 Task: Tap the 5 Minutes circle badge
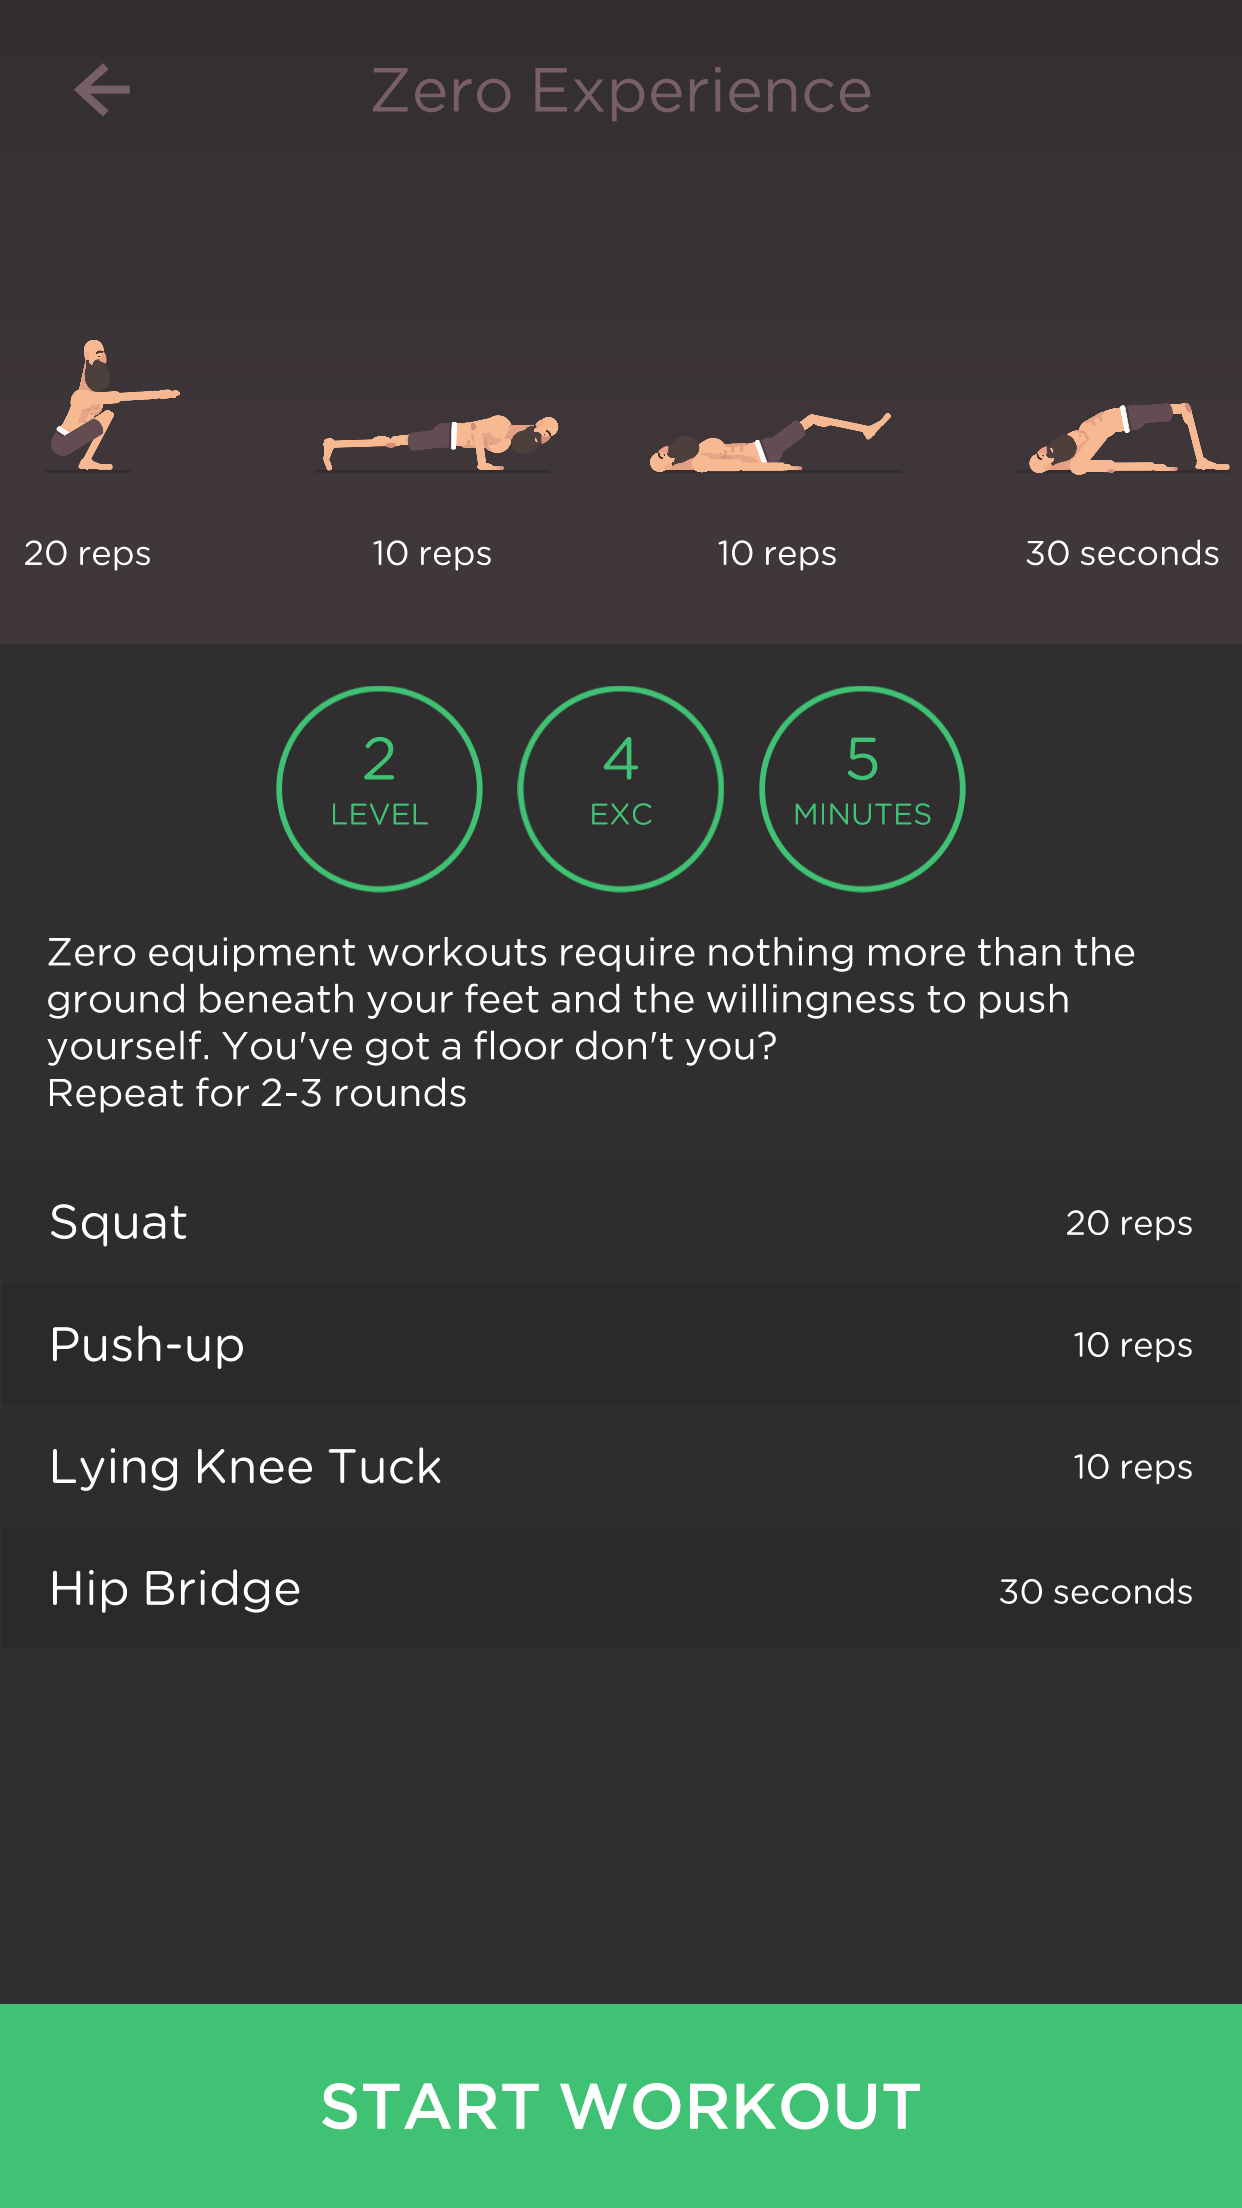click(862, 788)
